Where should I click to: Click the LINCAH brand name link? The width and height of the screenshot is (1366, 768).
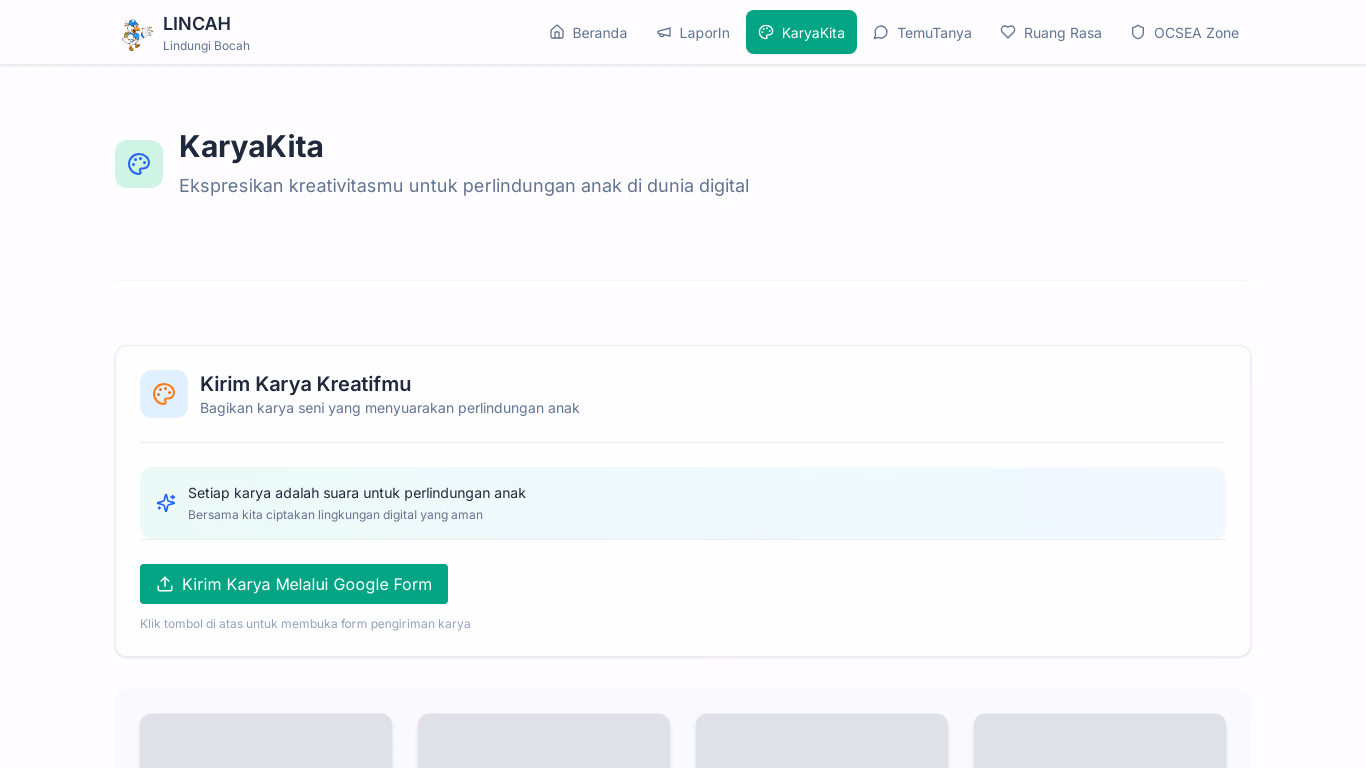click(197, 23)
